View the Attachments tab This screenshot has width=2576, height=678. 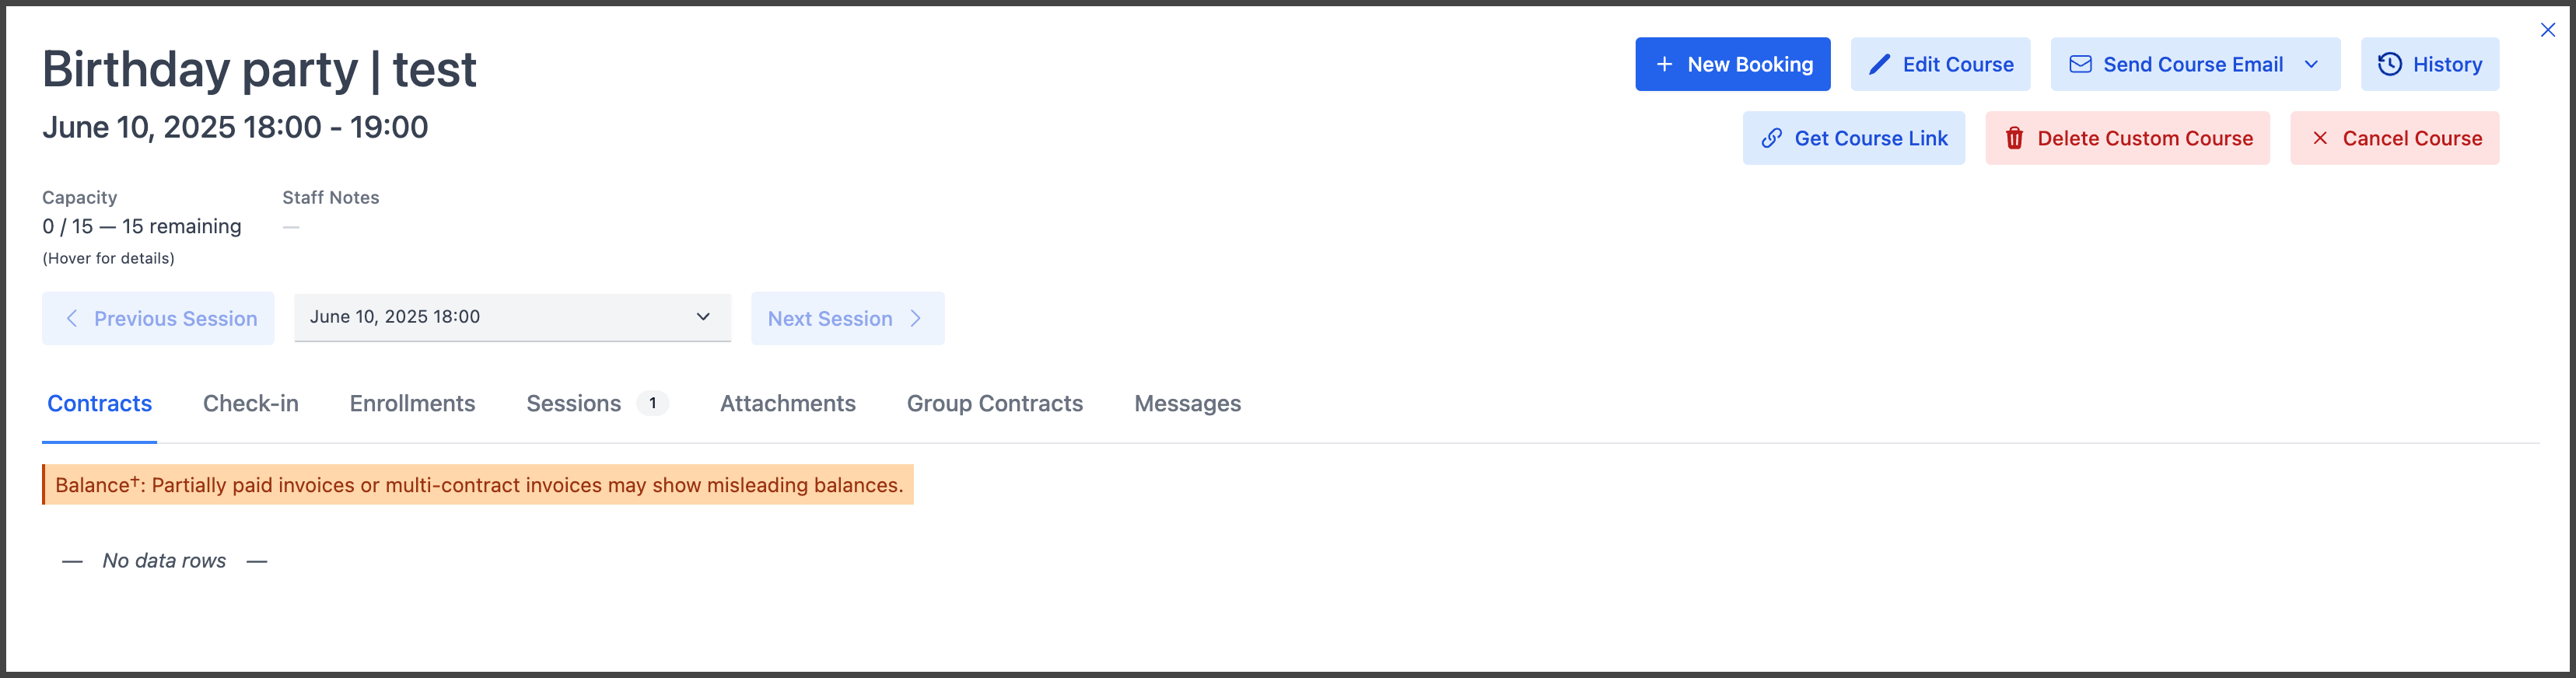[787, 403]
